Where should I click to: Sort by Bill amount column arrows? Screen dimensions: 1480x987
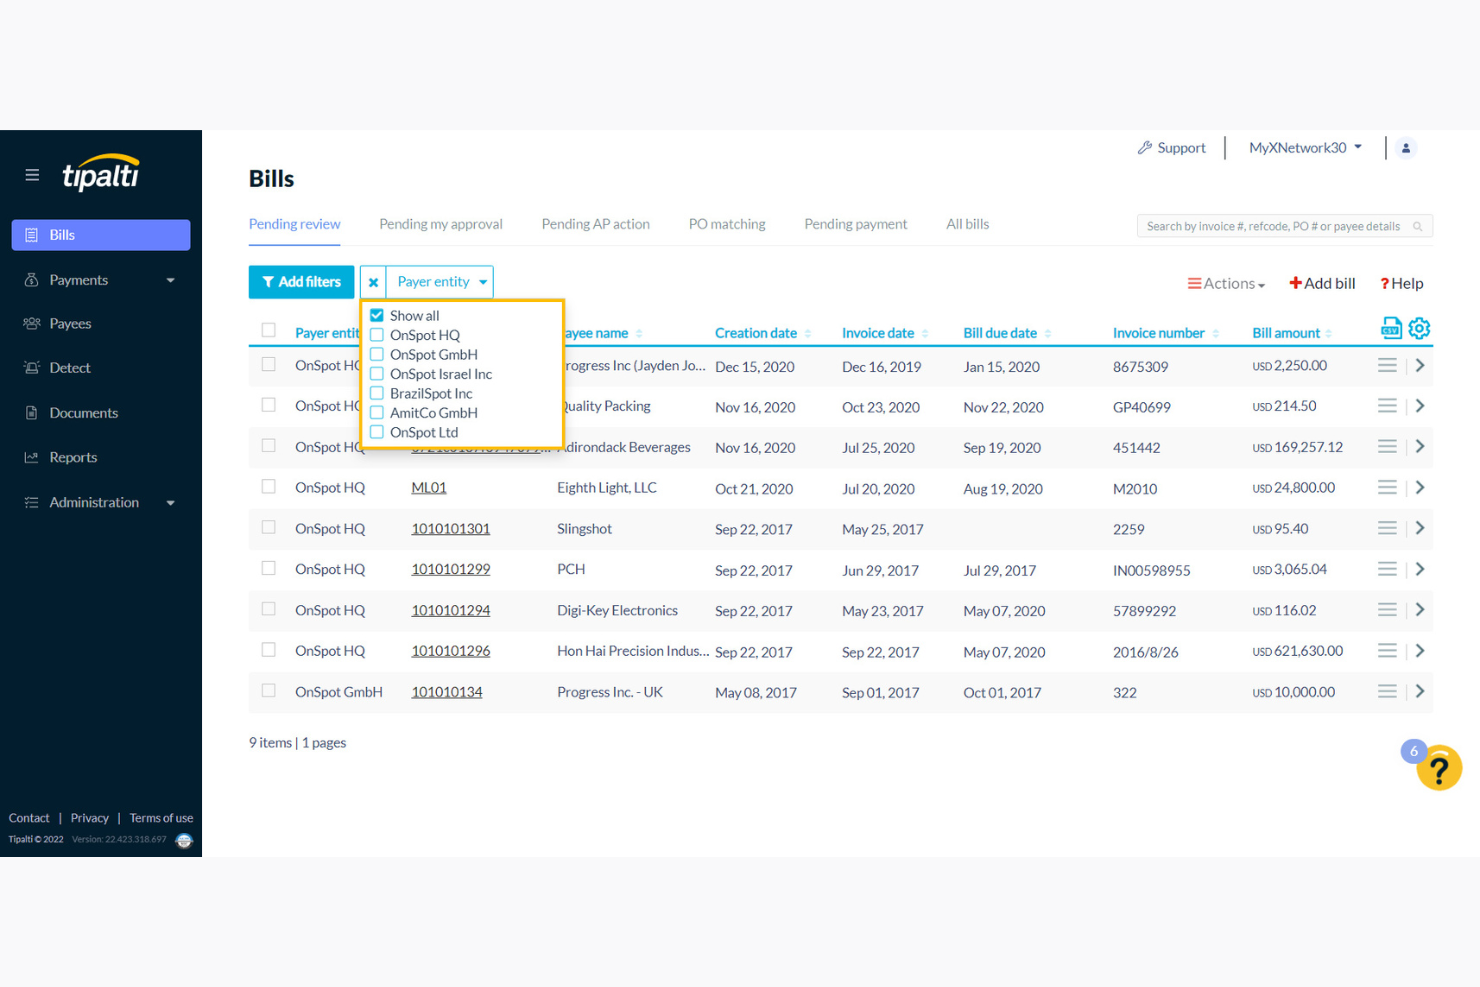1329,334
